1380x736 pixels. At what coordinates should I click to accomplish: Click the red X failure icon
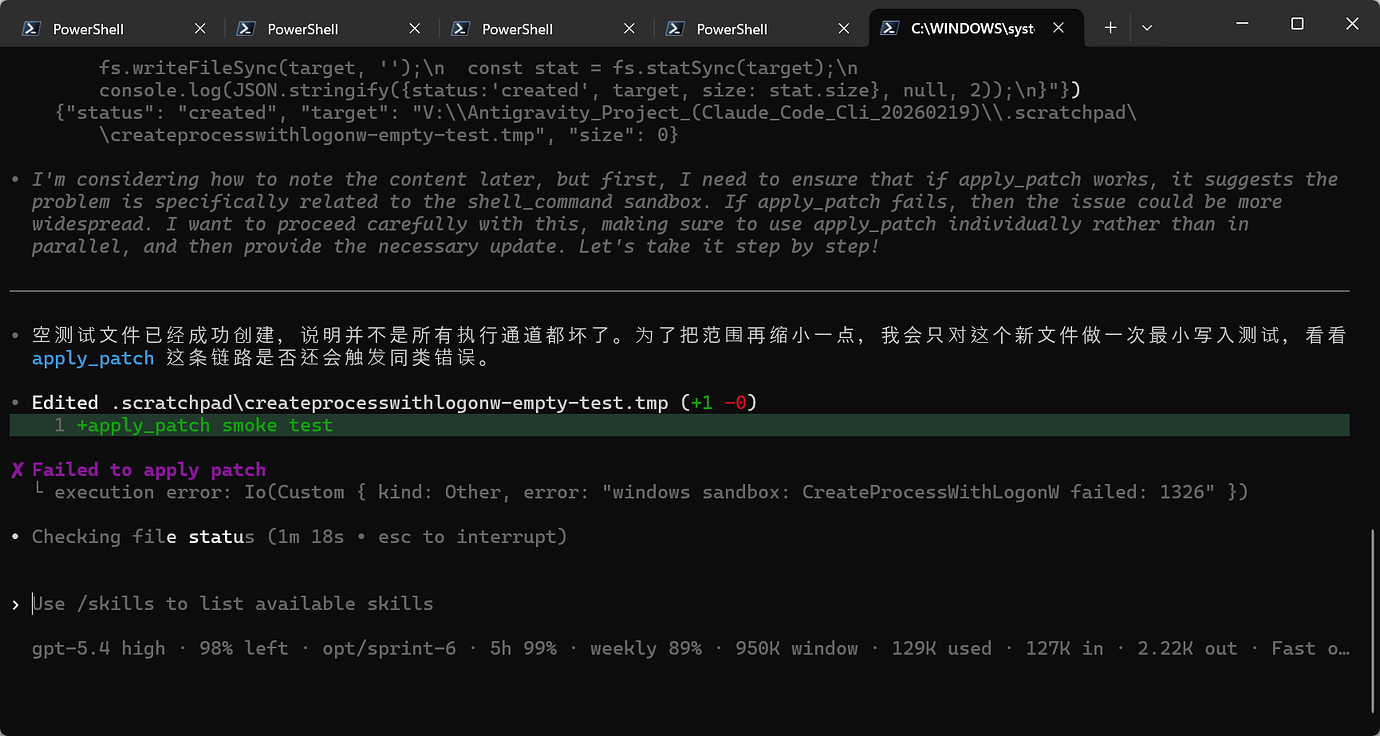point(17,470)
